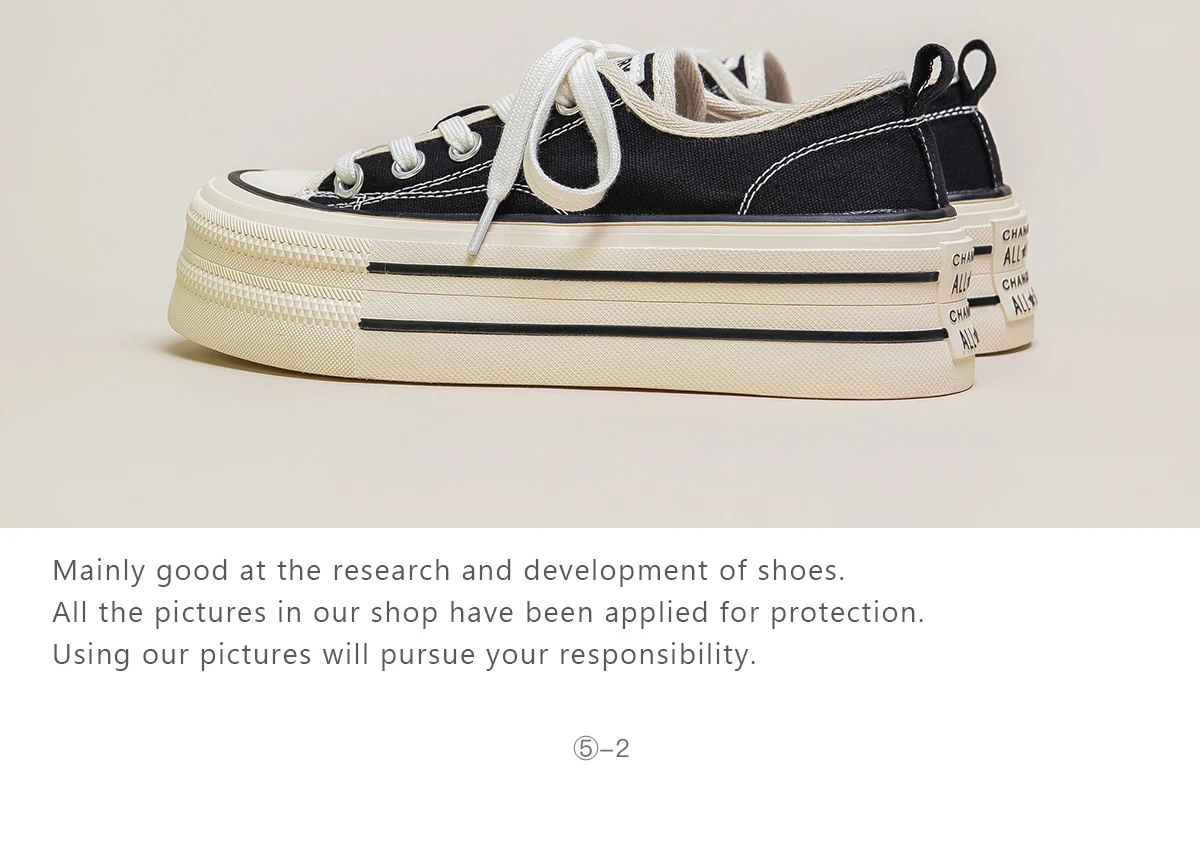This screenshot has height=844, width=1200.
Task: Click the ⑤–2 image number label
Action: coord(601,748)
